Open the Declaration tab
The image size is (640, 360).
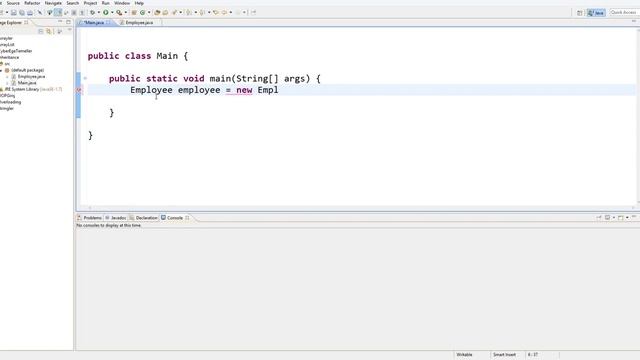click(144, 218)
